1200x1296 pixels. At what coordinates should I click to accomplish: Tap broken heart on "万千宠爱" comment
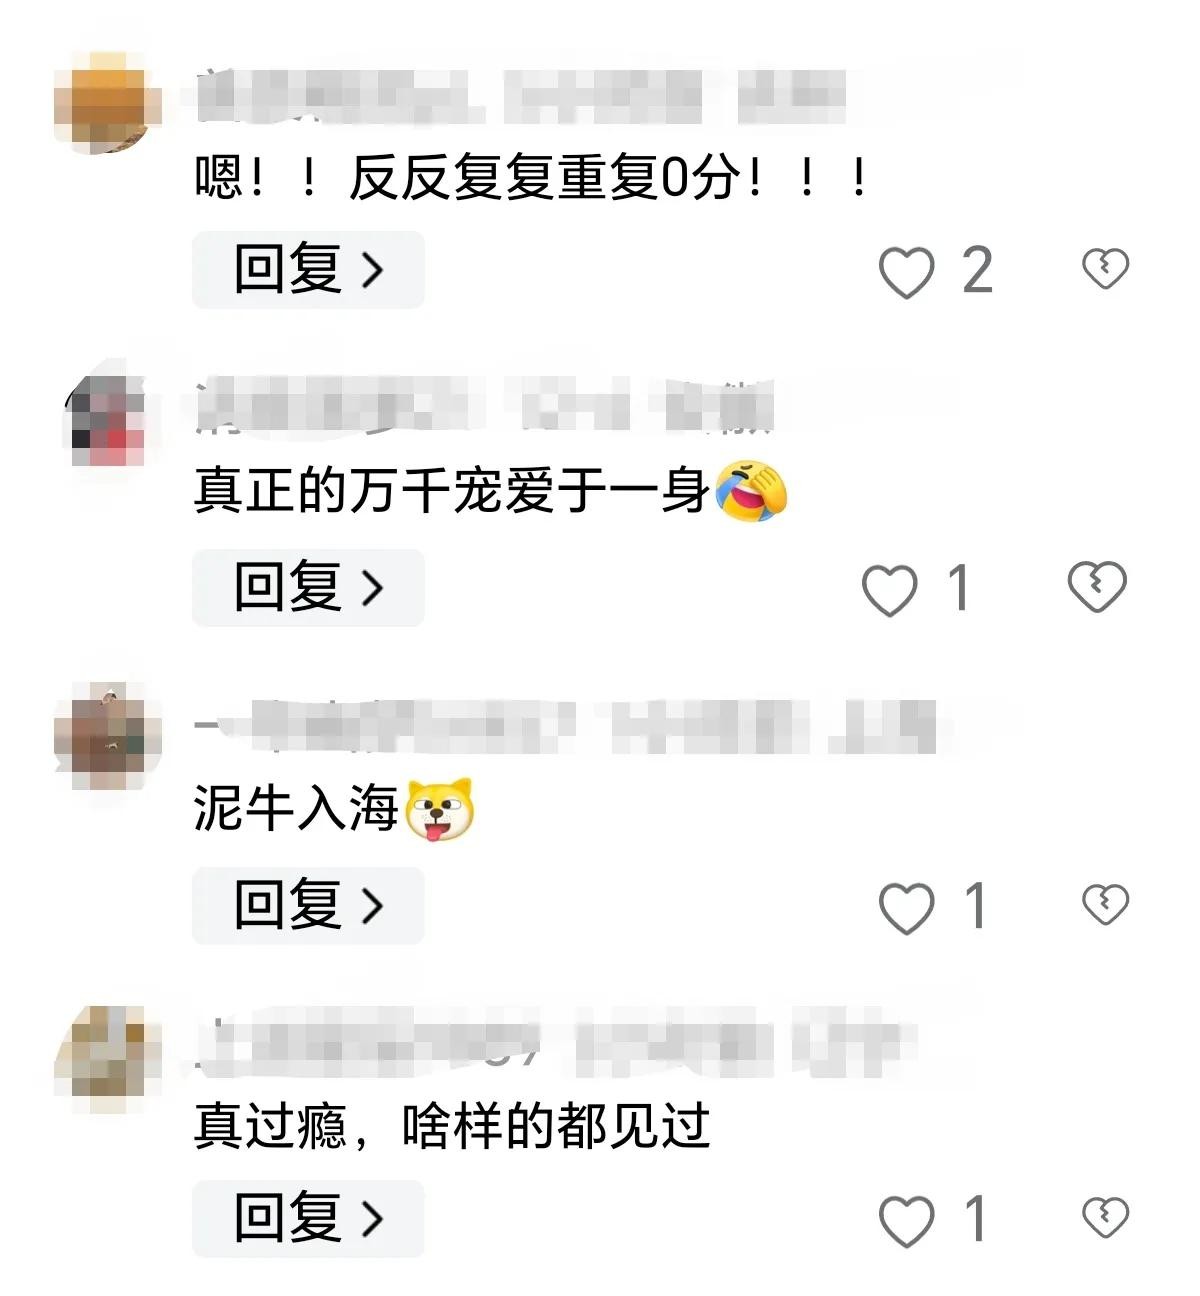1097,586
